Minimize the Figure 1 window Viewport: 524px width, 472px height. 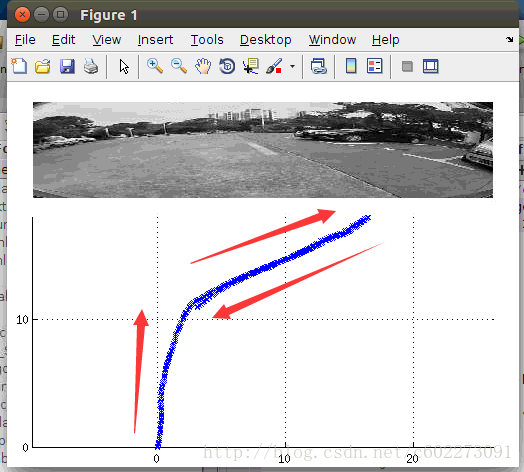point(41,15)
